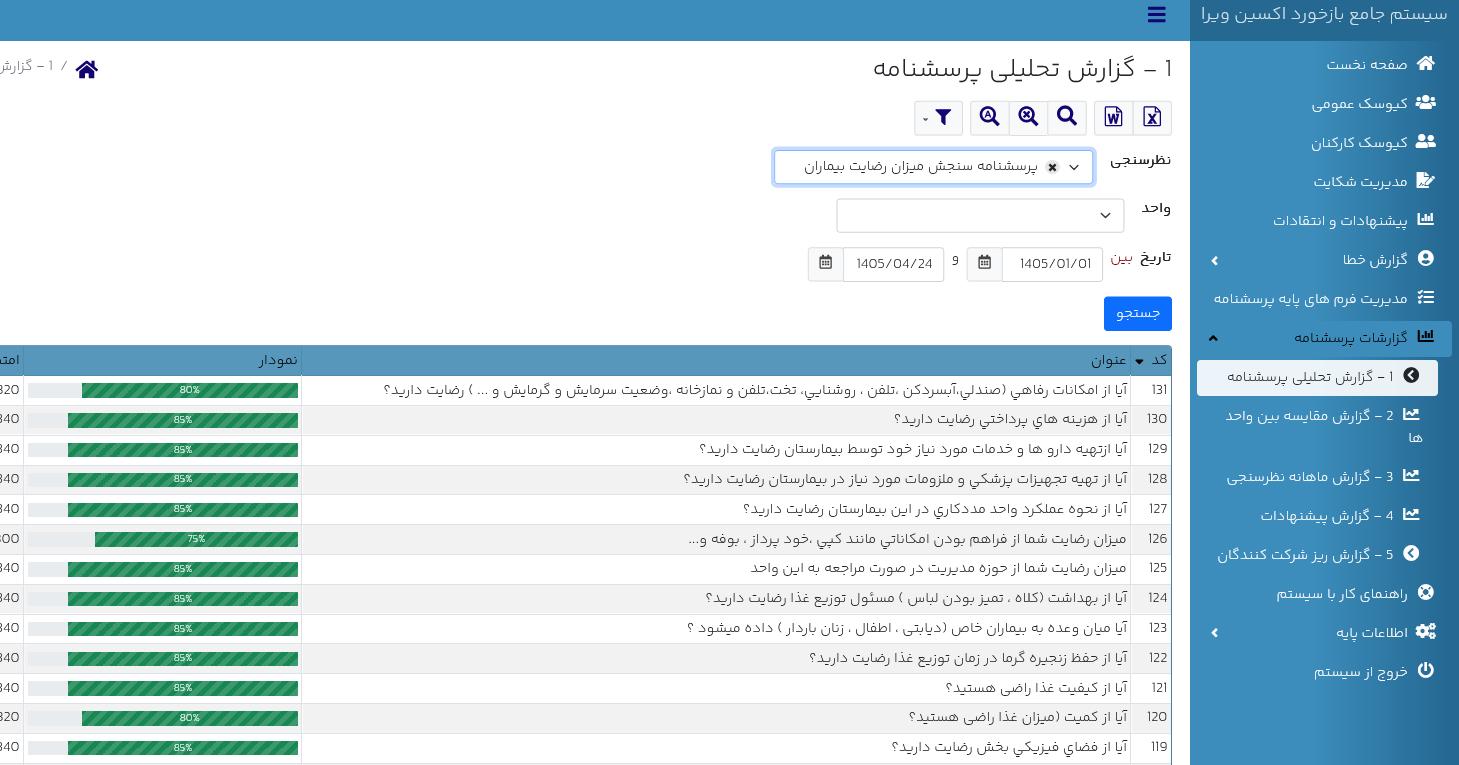
Task: Click the magnifier with X clear-search icon
Action: 1028,118
